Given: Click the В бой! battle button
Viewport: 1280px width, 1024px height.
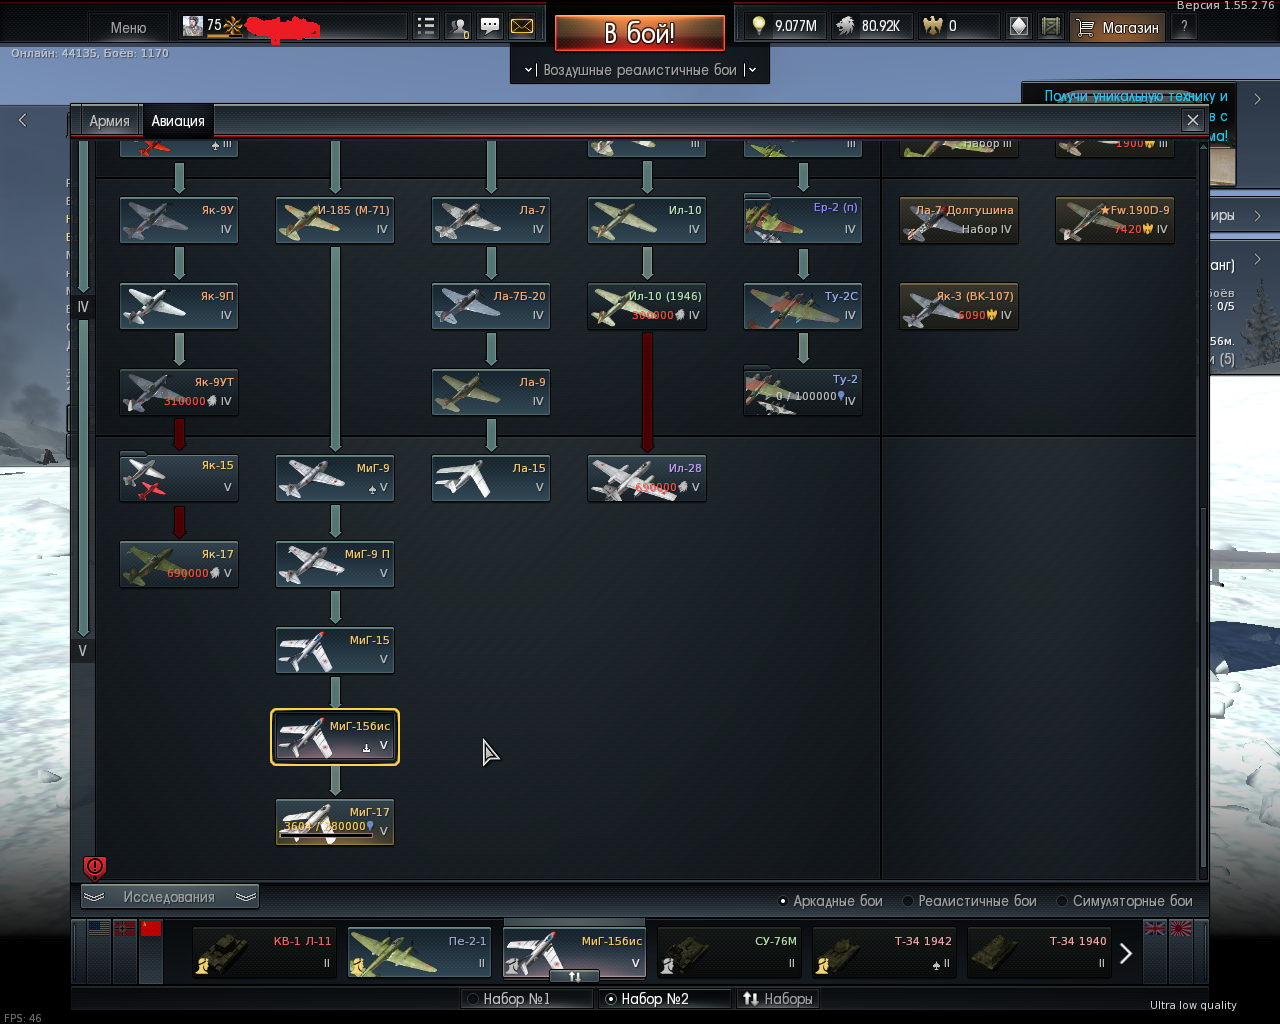Looking at the screenshot, I should pos(640,33).
